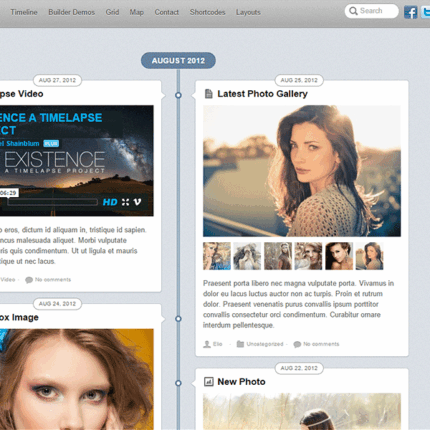Click comment bubble icon in video post
The width and height of the screenshot is (430, 430).
(x=29, y=280)
